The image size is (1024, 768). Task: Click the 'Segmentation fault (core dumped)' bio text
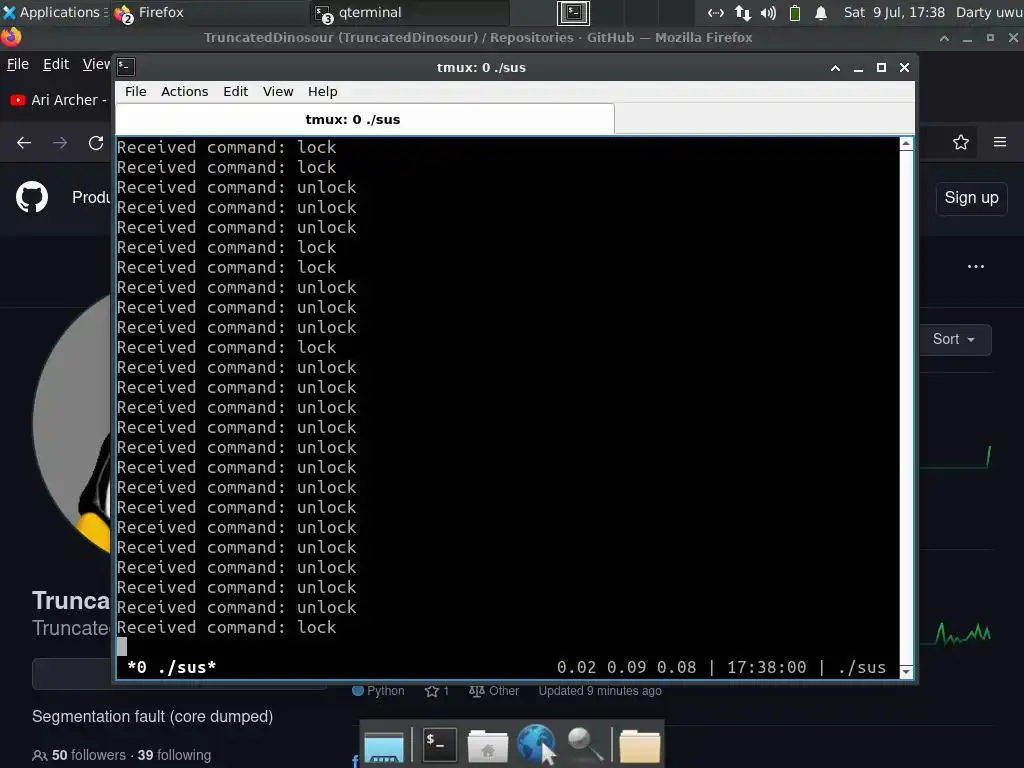[152, 716]
